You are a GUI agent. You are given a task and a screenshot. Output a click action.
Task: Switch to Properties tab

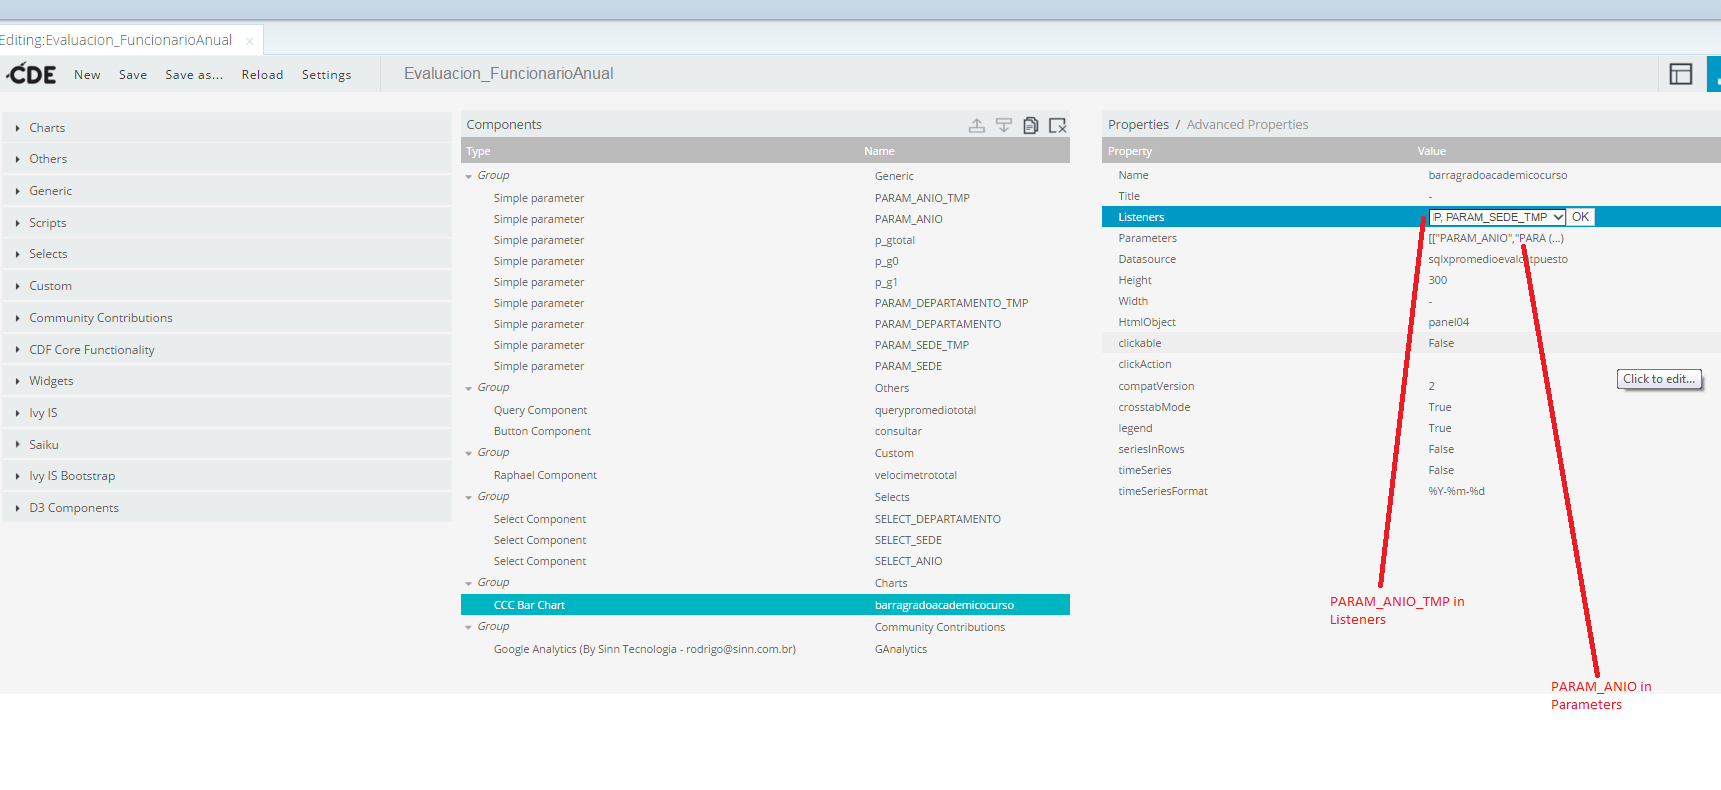[x=1138, y=125]
